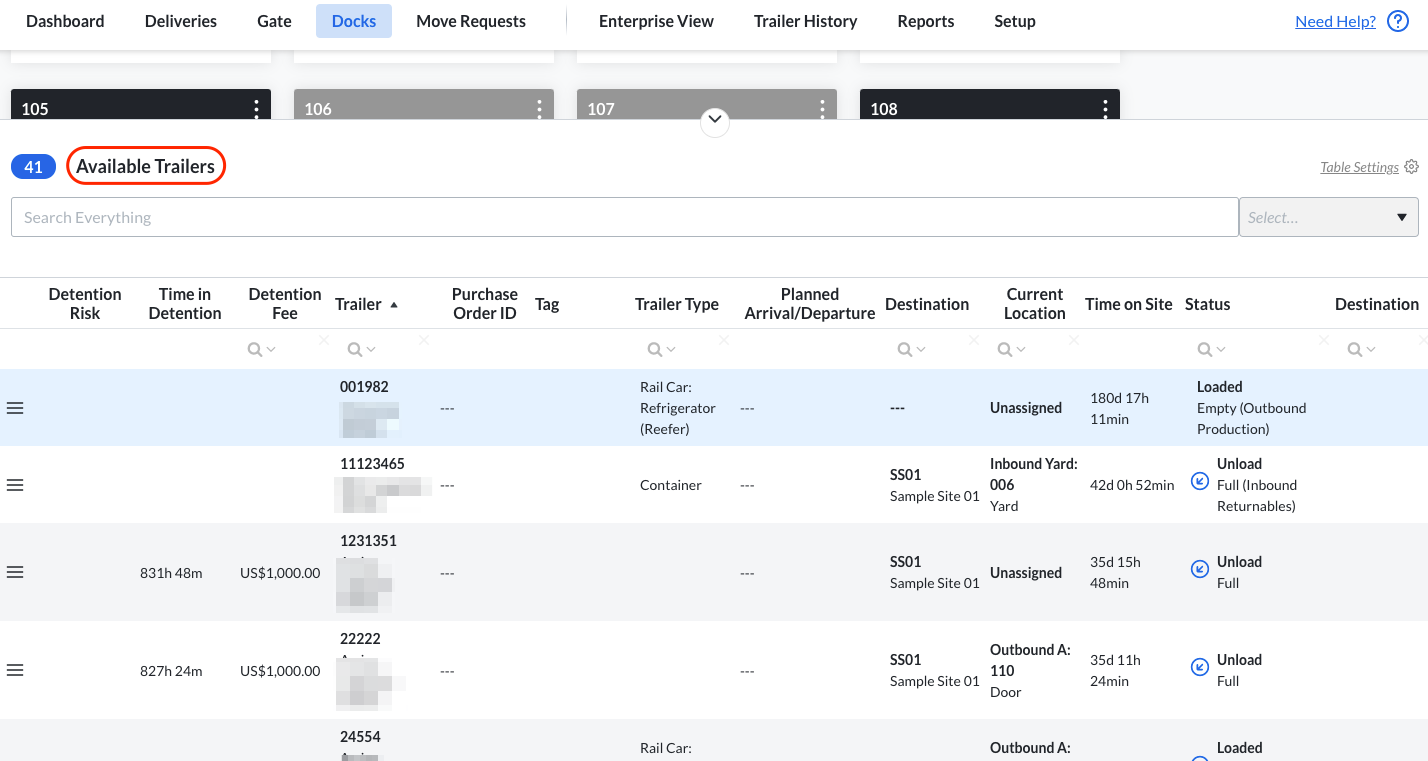Open dock 108 three-dot menu

pos(1105,109)
